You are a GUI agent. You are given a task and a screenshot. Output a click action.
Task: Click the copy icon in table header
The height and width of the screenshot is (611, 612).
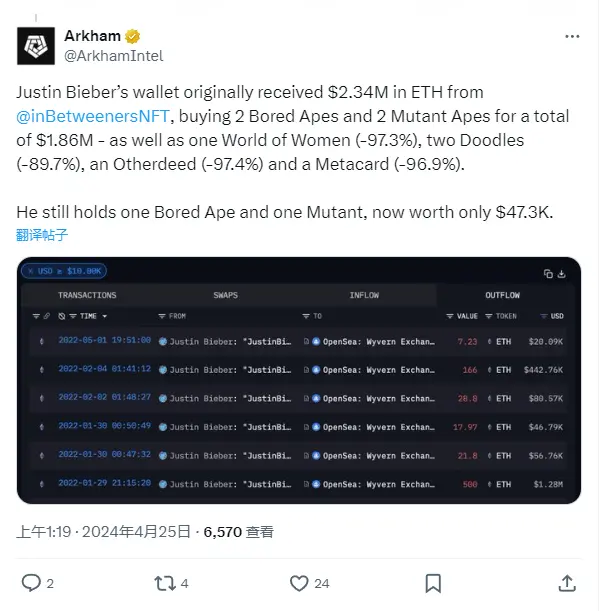click(548, 273)
